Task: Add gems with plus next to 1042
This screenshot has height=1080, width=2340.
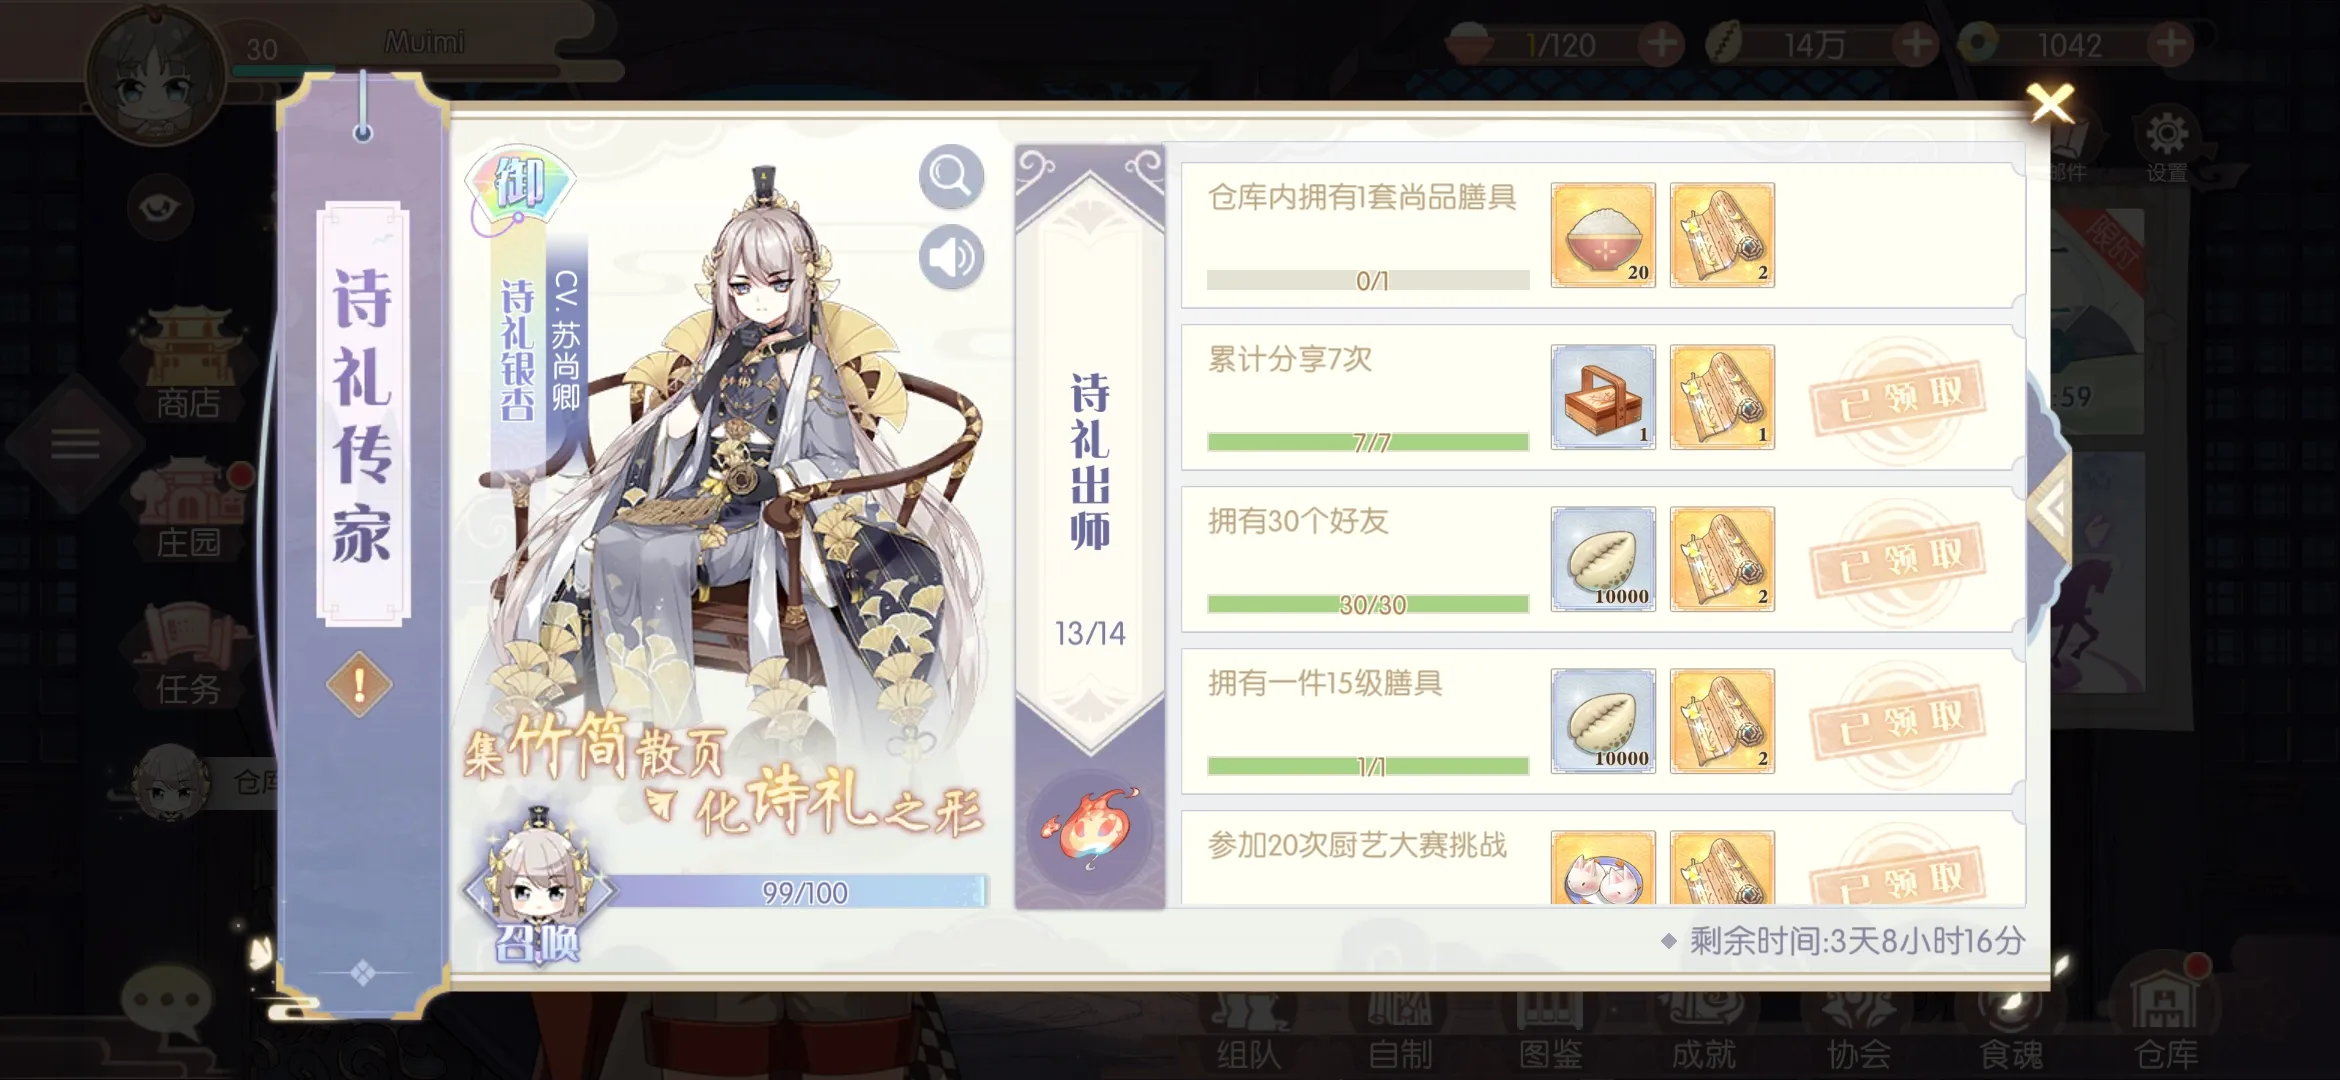Action: tap(2170, 44)
